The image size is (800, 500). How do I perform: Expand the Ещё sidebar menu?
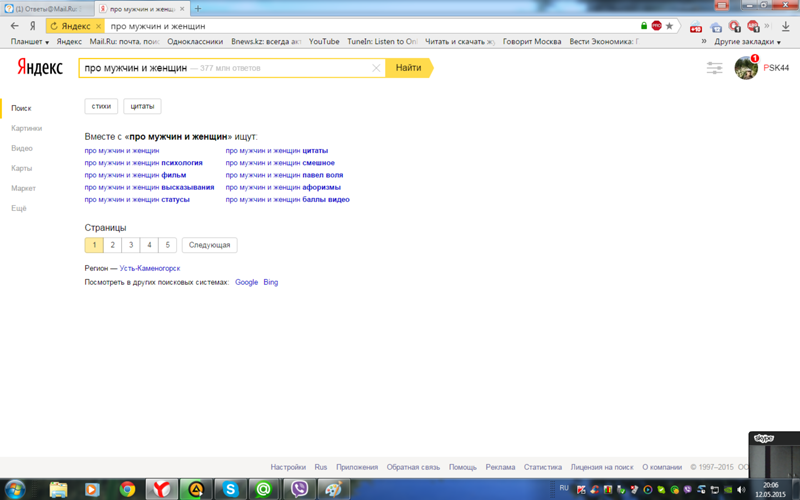pyautogui.click(x=19, y=208)
